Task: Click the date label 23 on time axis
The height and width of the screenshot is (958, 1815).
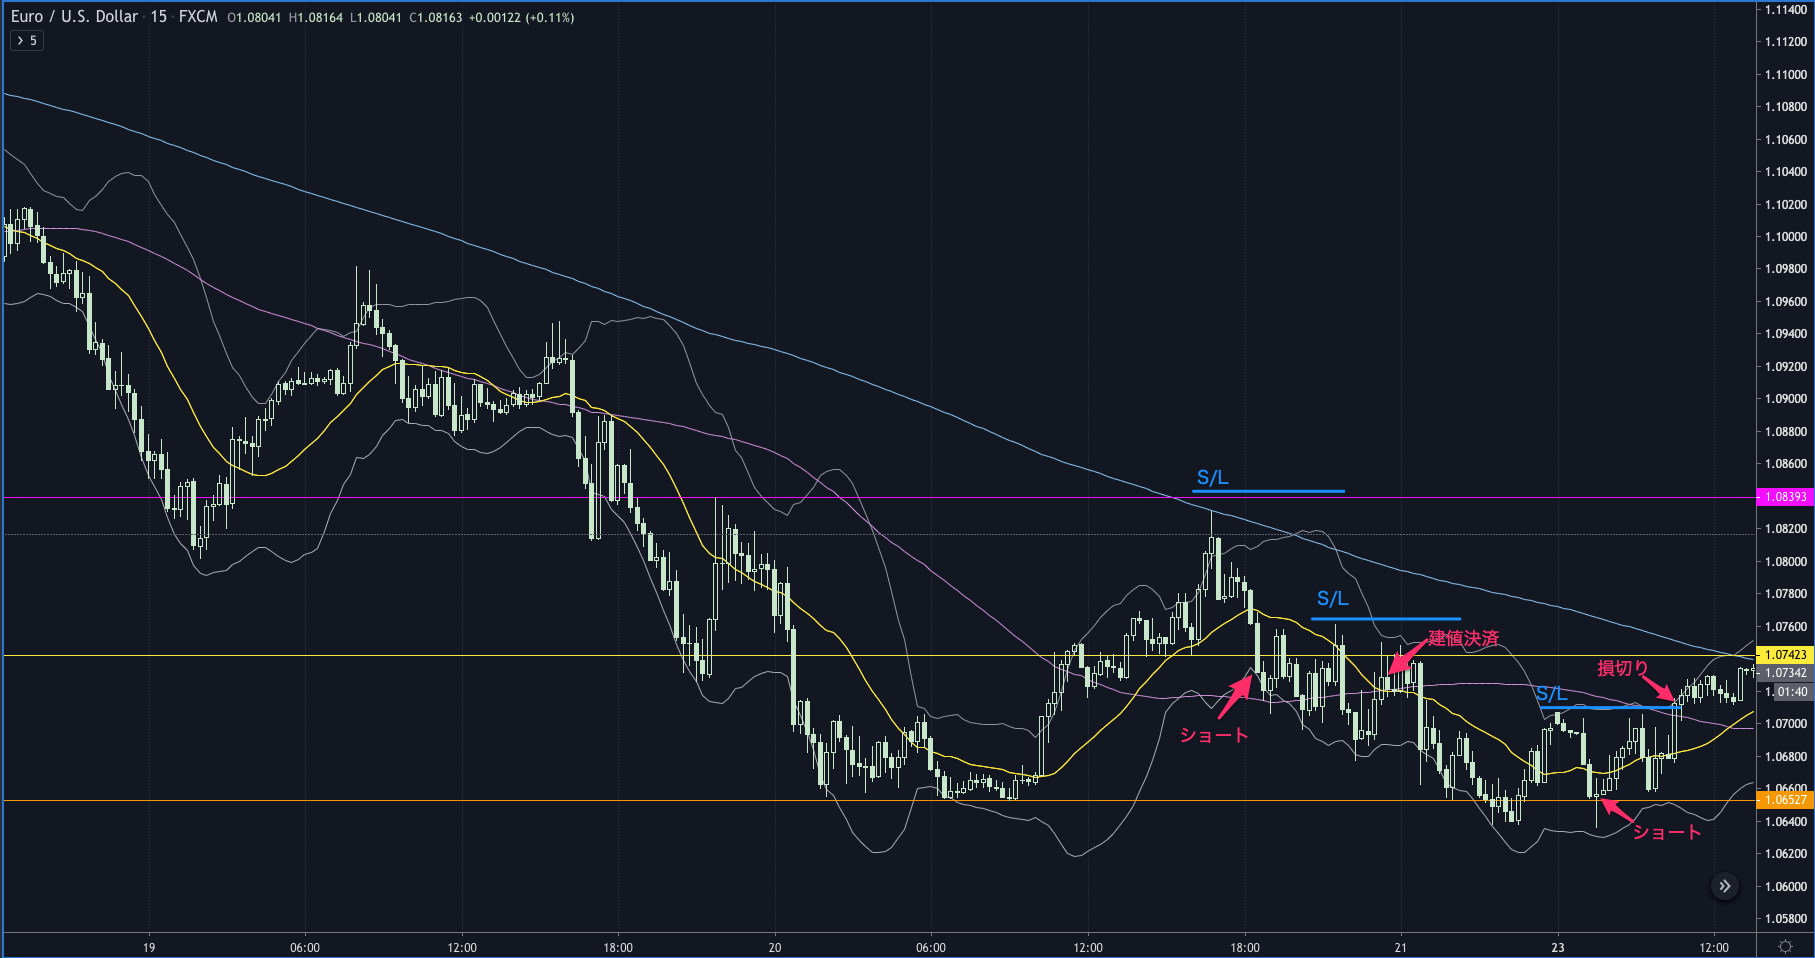Action: [x=1558, y=947]
